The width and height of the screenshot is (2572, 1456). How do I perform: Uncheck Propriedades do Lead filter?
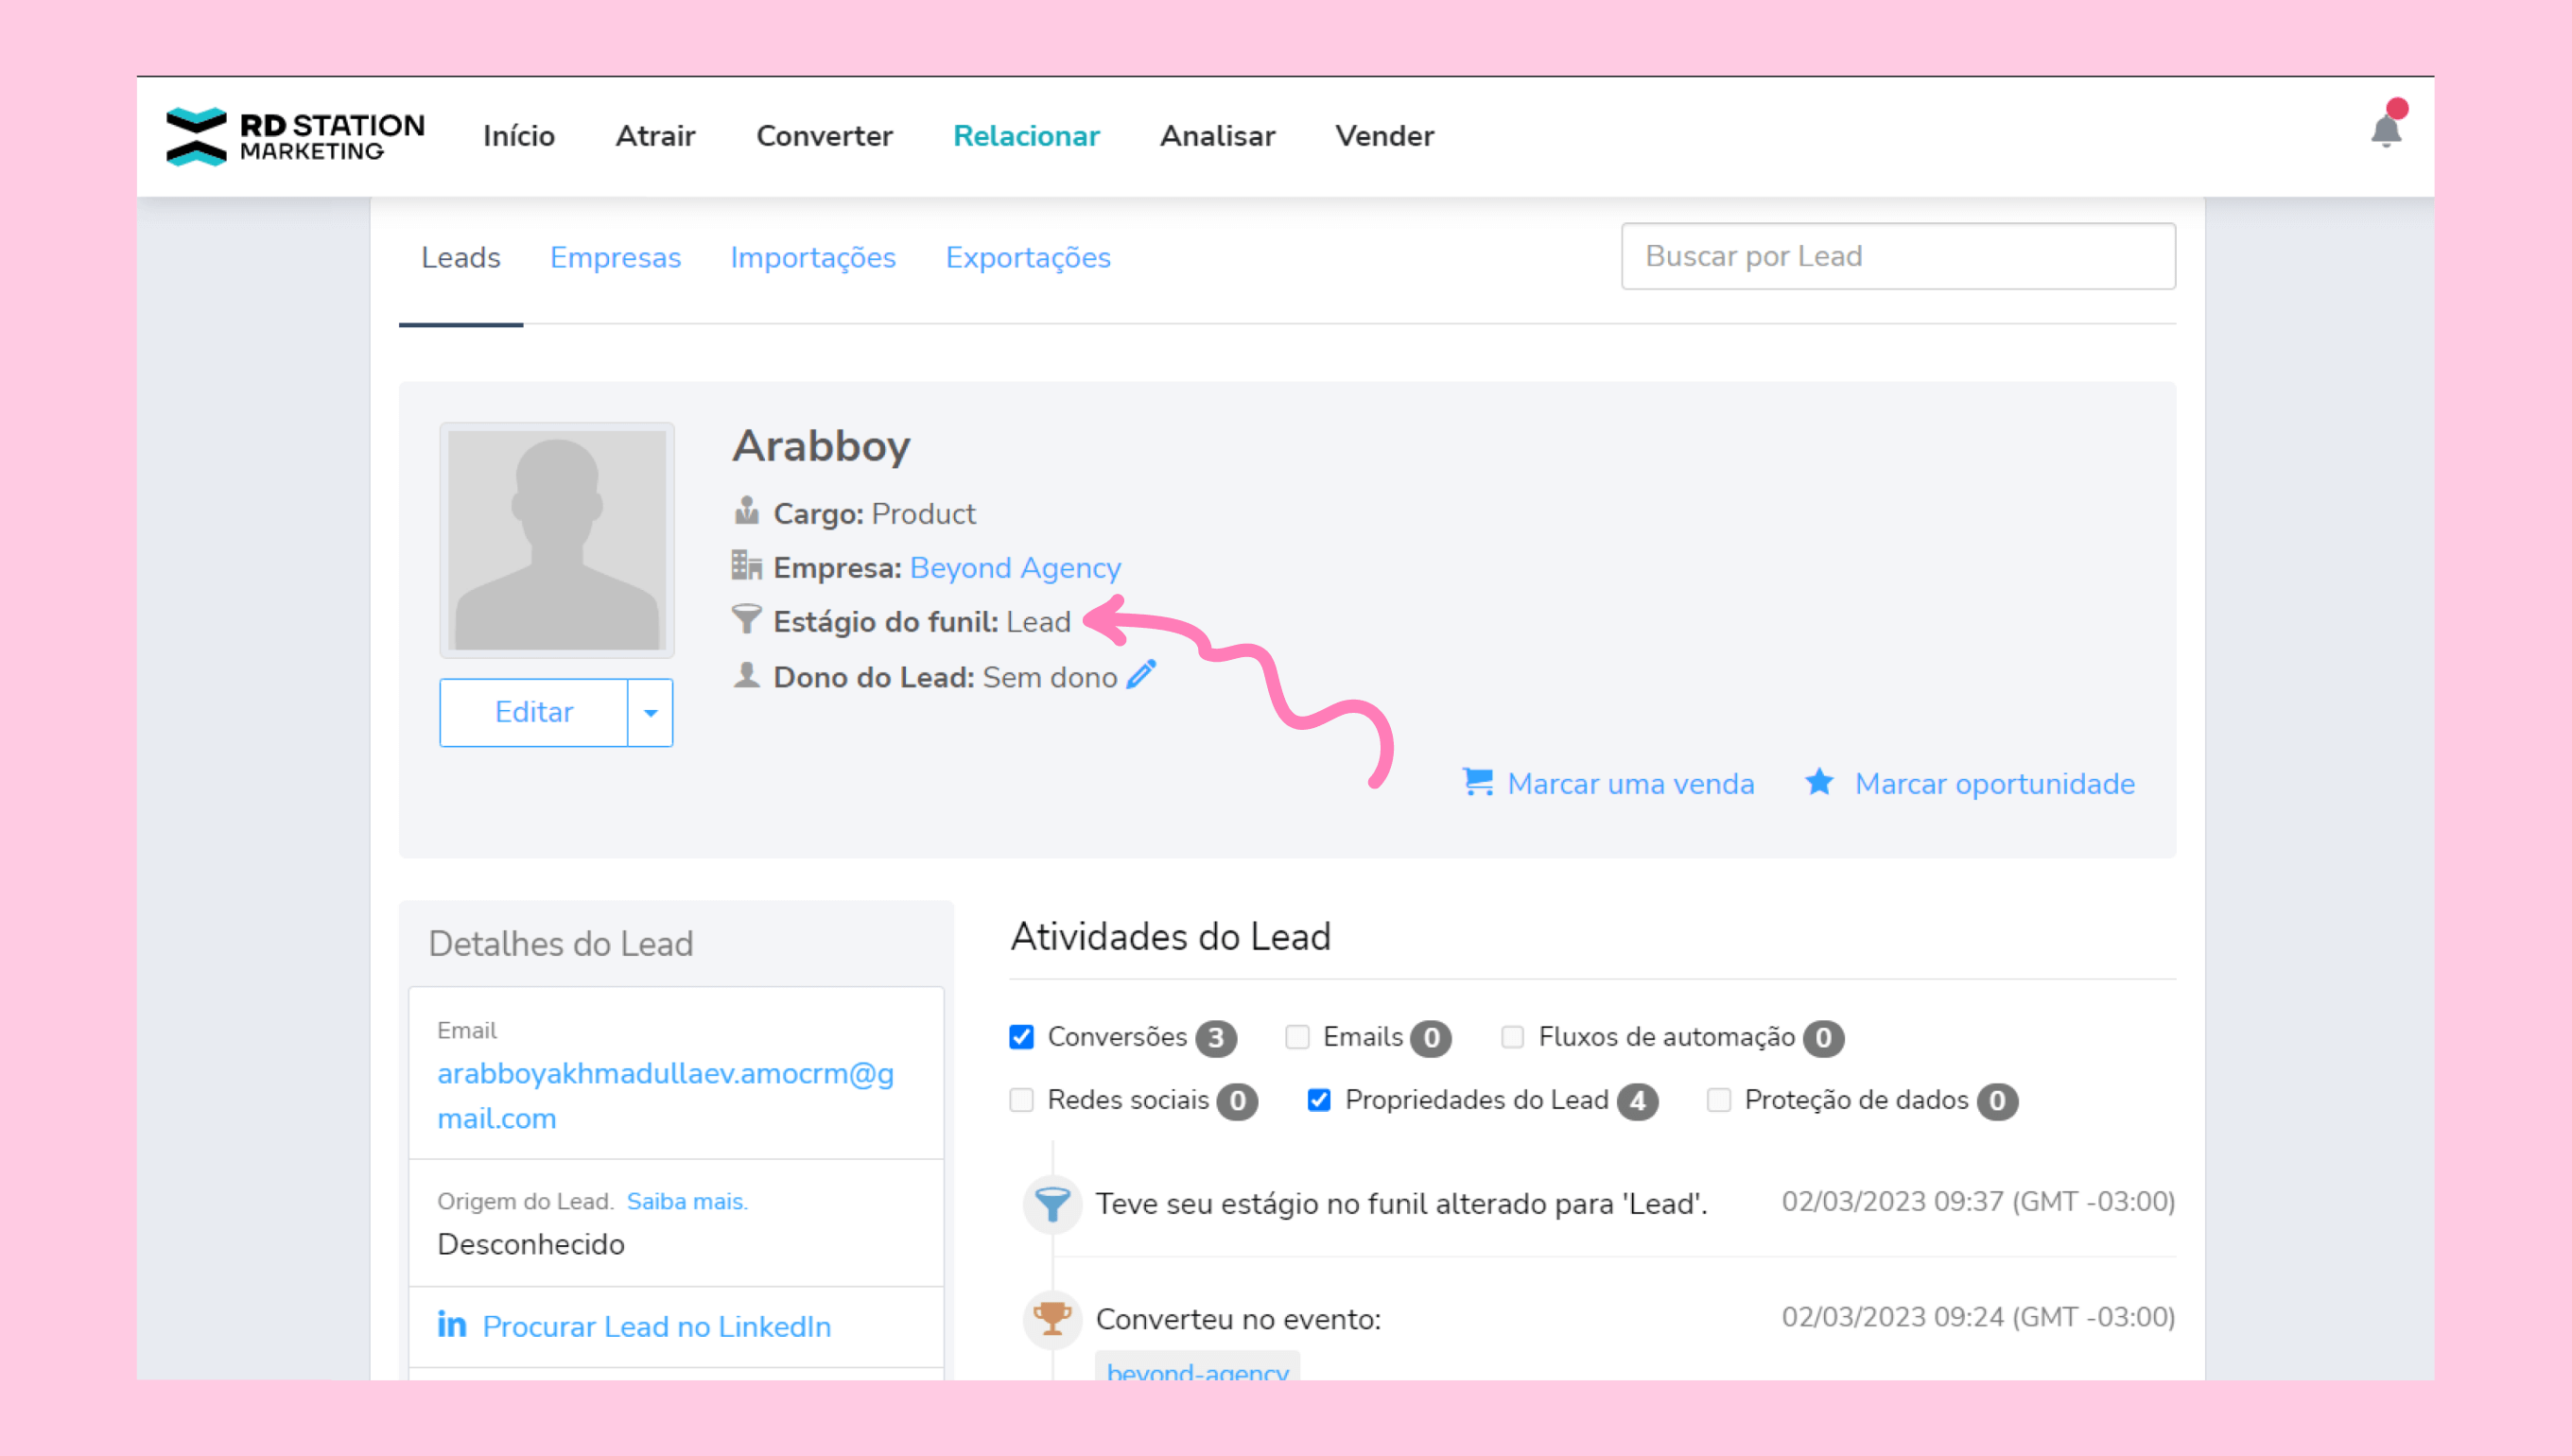pos(1319,1100)
